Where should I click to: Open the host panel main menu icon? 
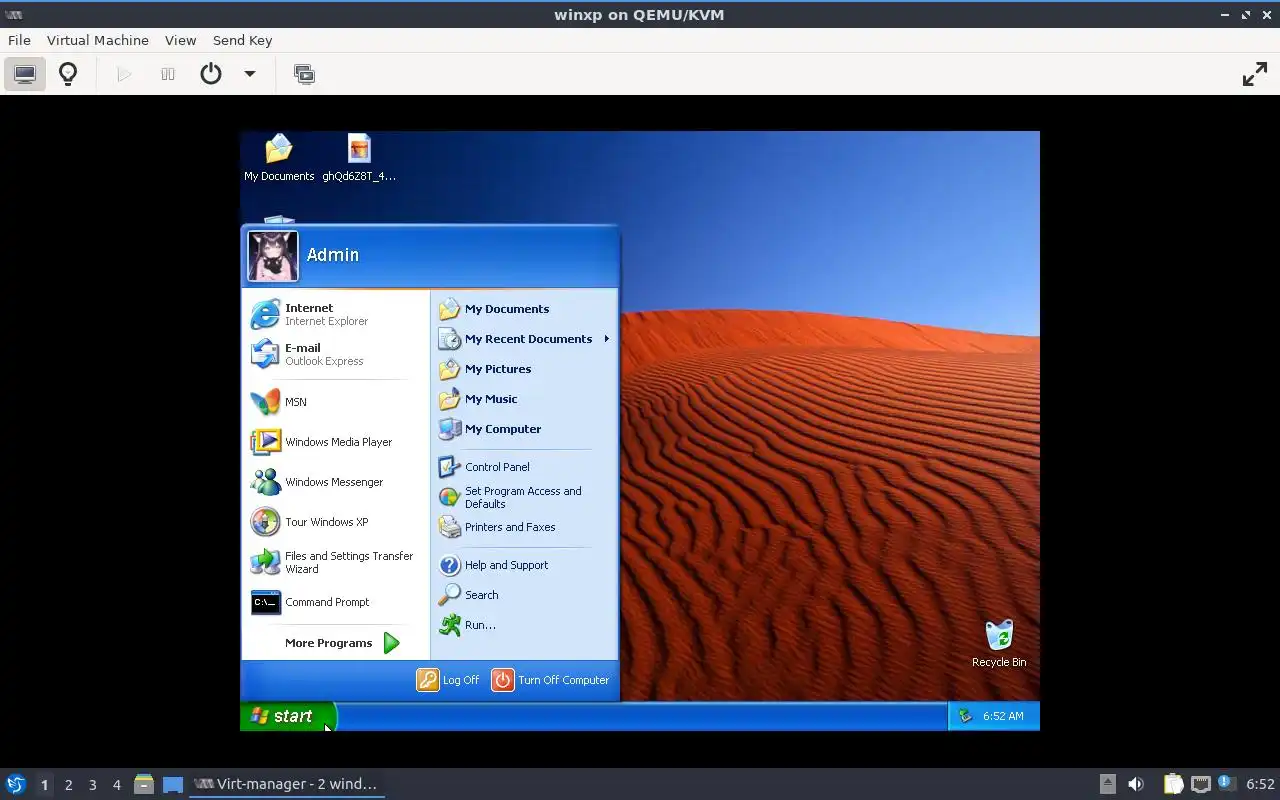click(x=15, y=784)
